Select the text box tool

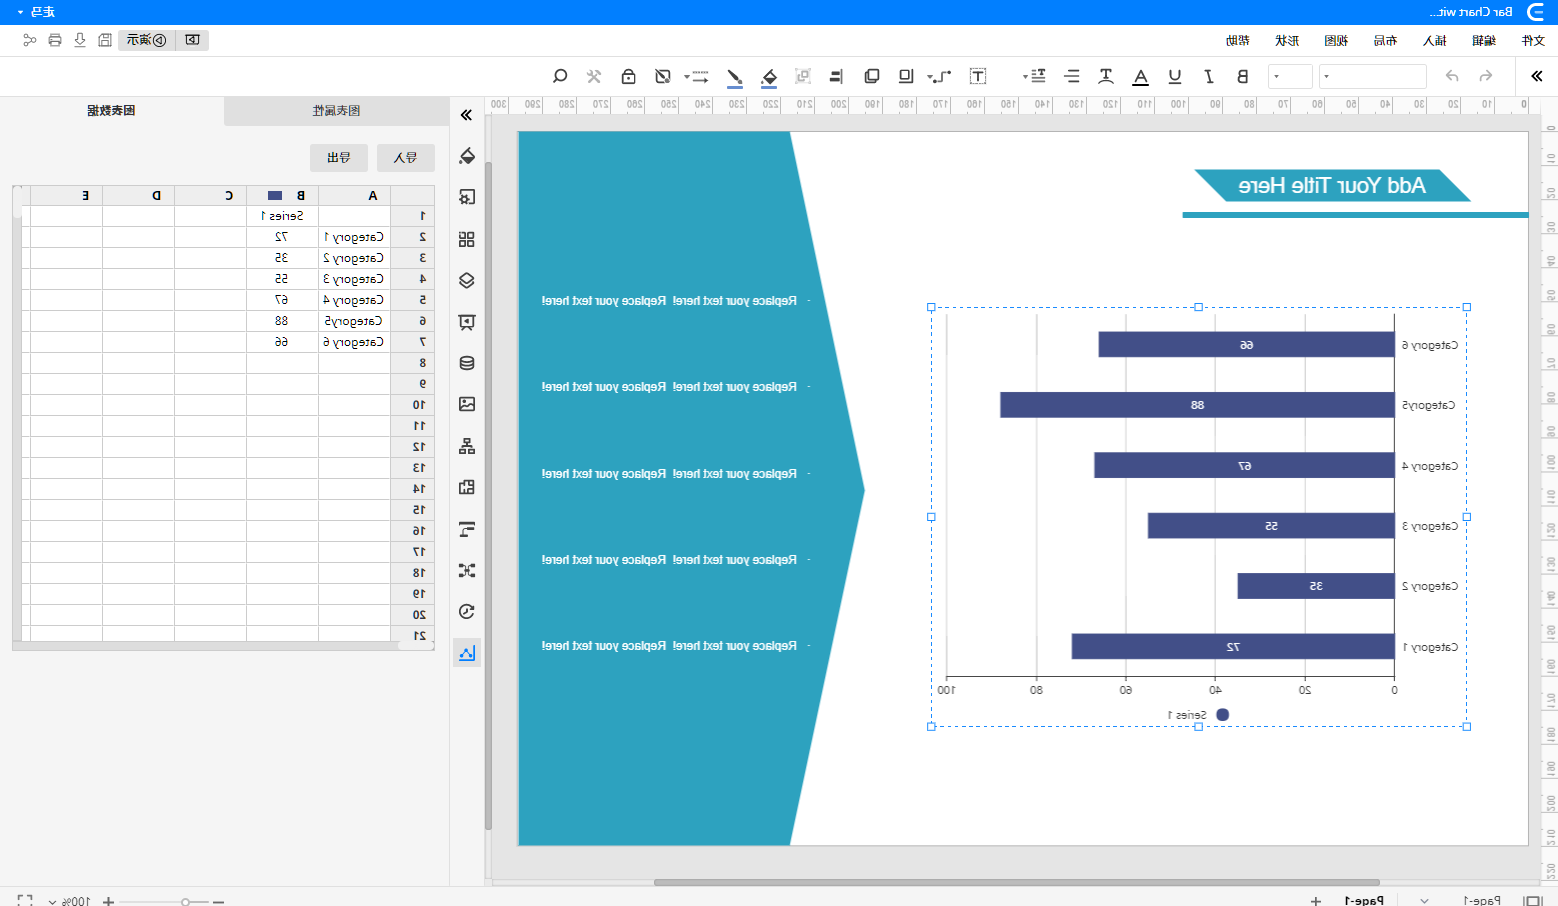tap(978, 76)
